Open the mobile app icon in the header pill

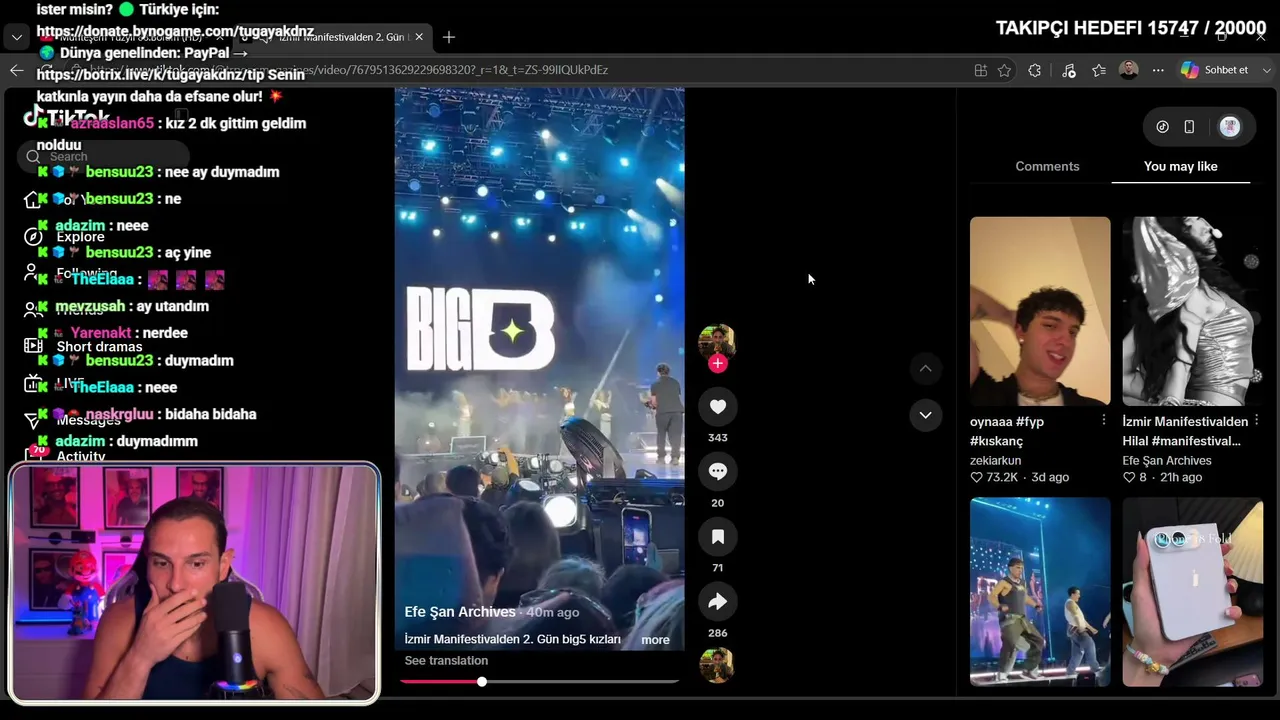[x=1189, y=127]
